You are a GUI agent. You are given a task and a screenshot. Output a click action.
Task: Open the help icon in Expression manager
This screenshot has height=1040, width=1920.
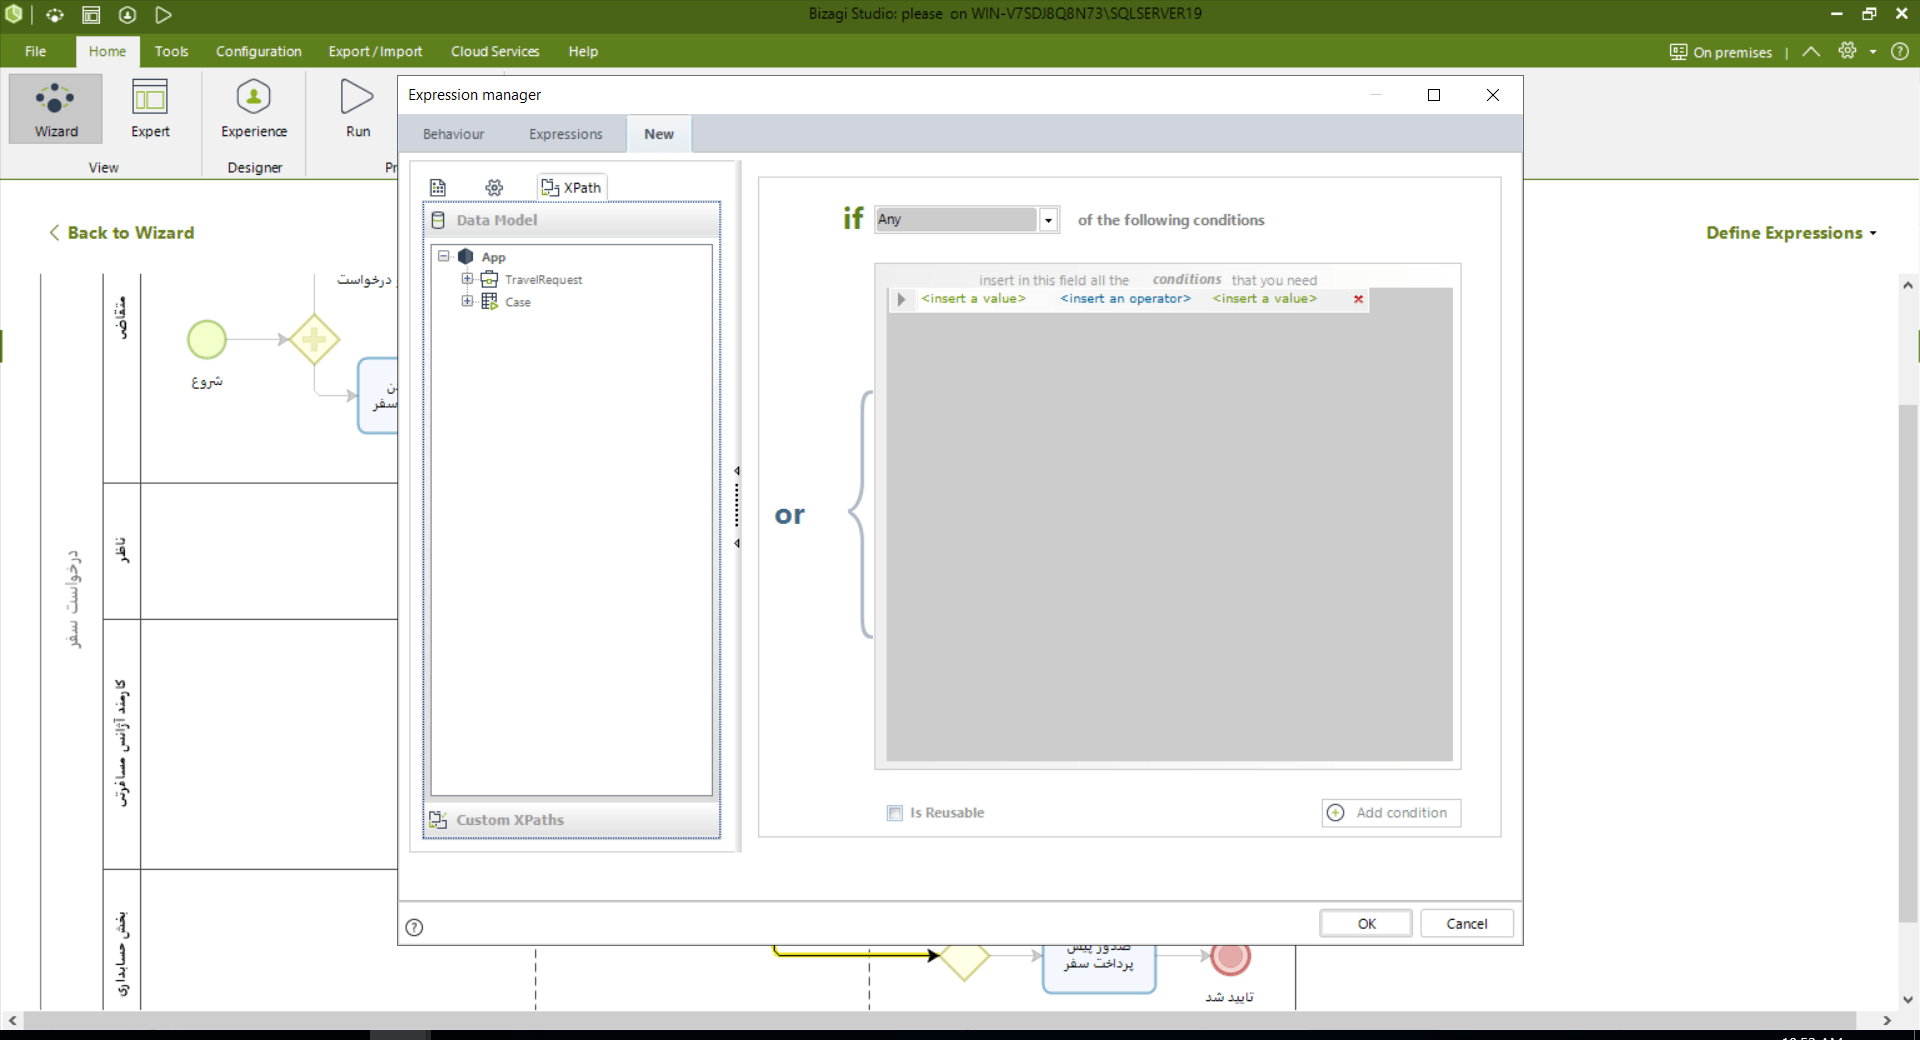point(414,927)
